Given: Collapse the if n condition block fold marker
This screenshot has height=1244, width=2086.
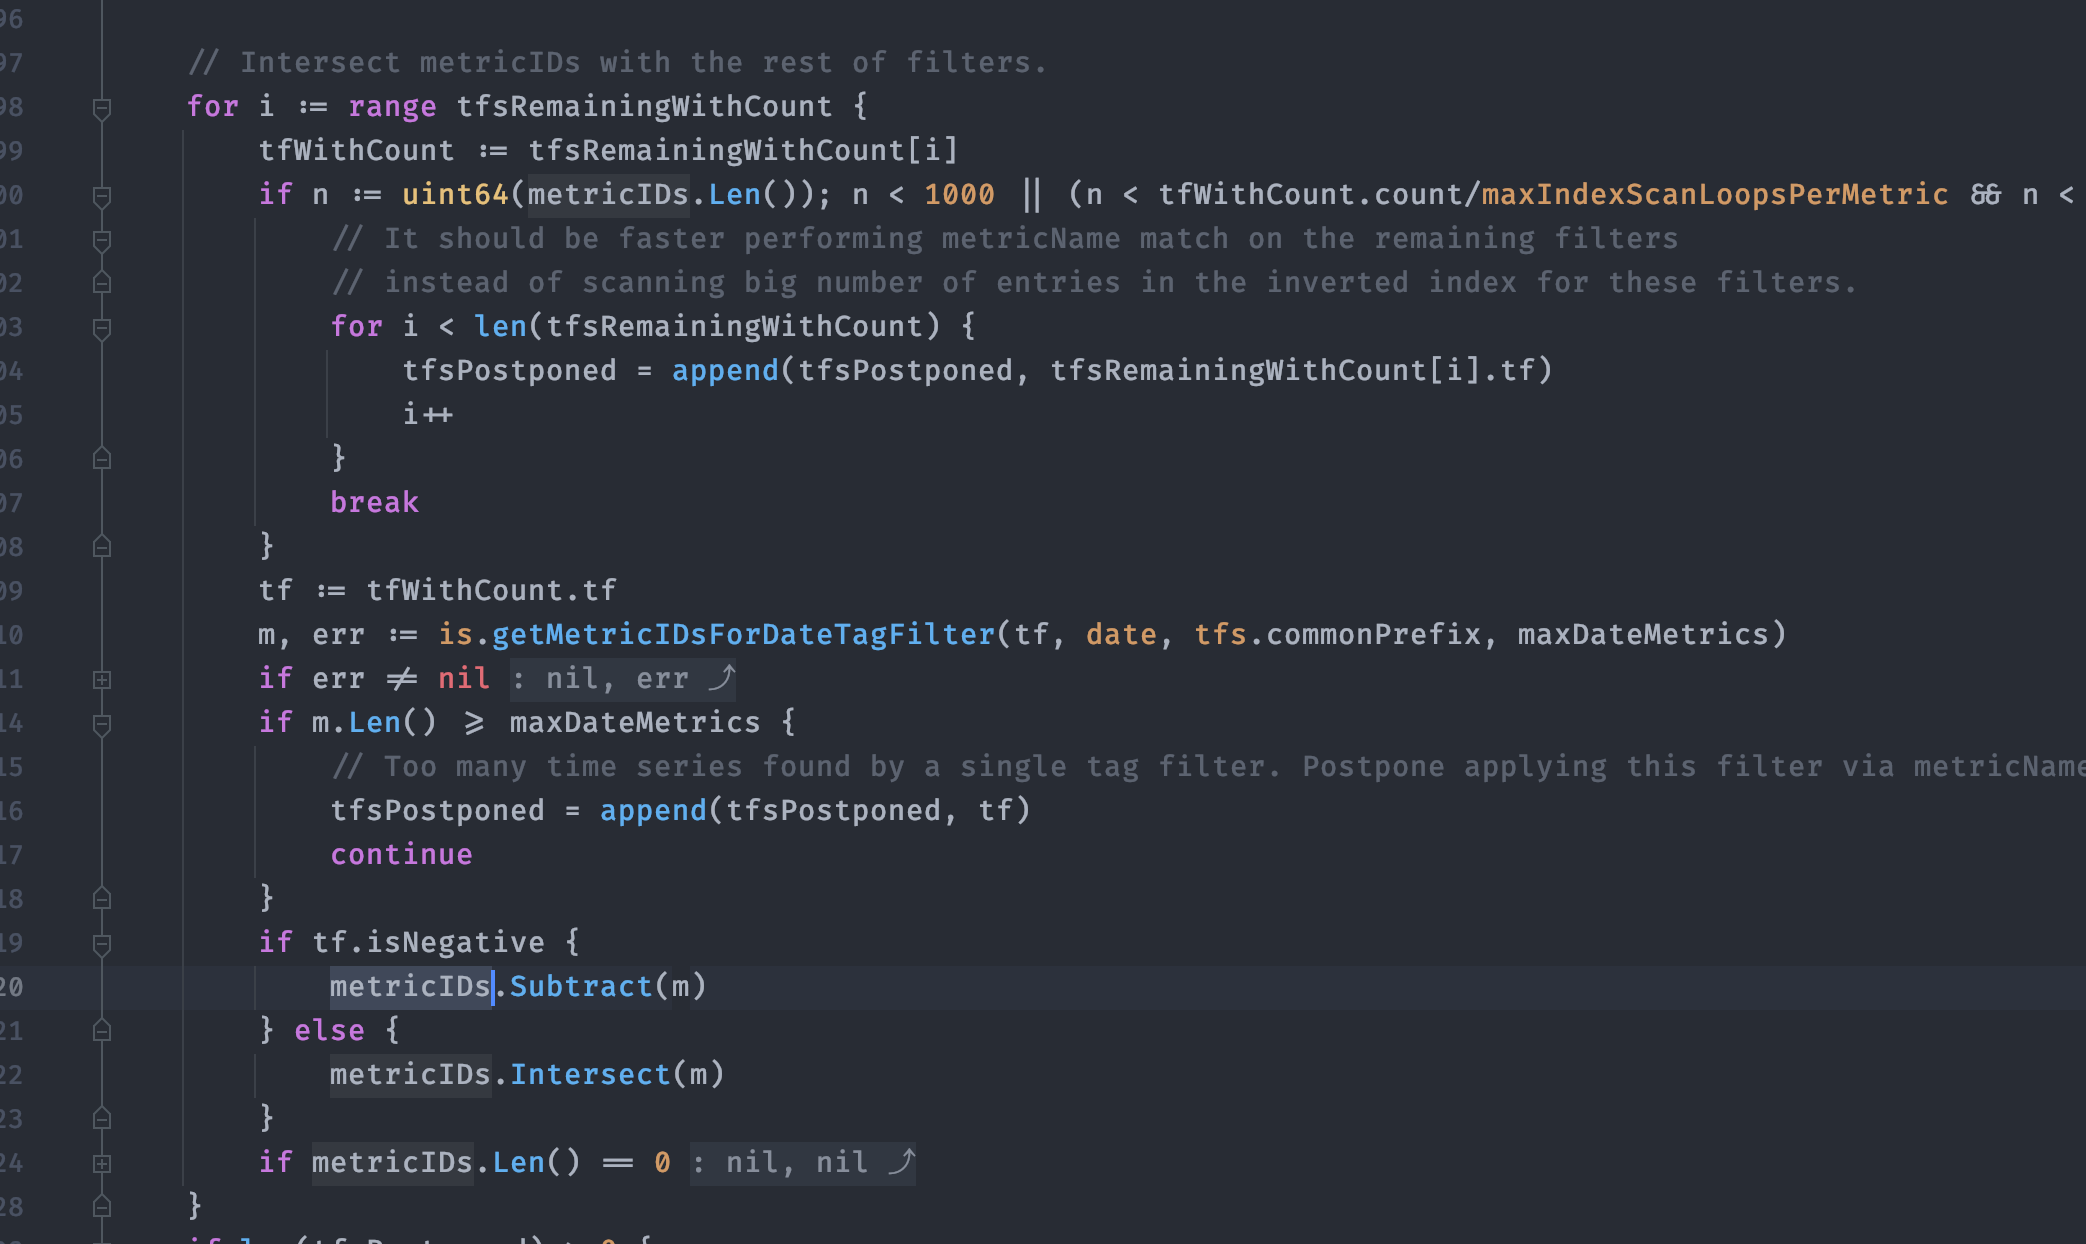Looking at the screenshot, I should point(100,196).
